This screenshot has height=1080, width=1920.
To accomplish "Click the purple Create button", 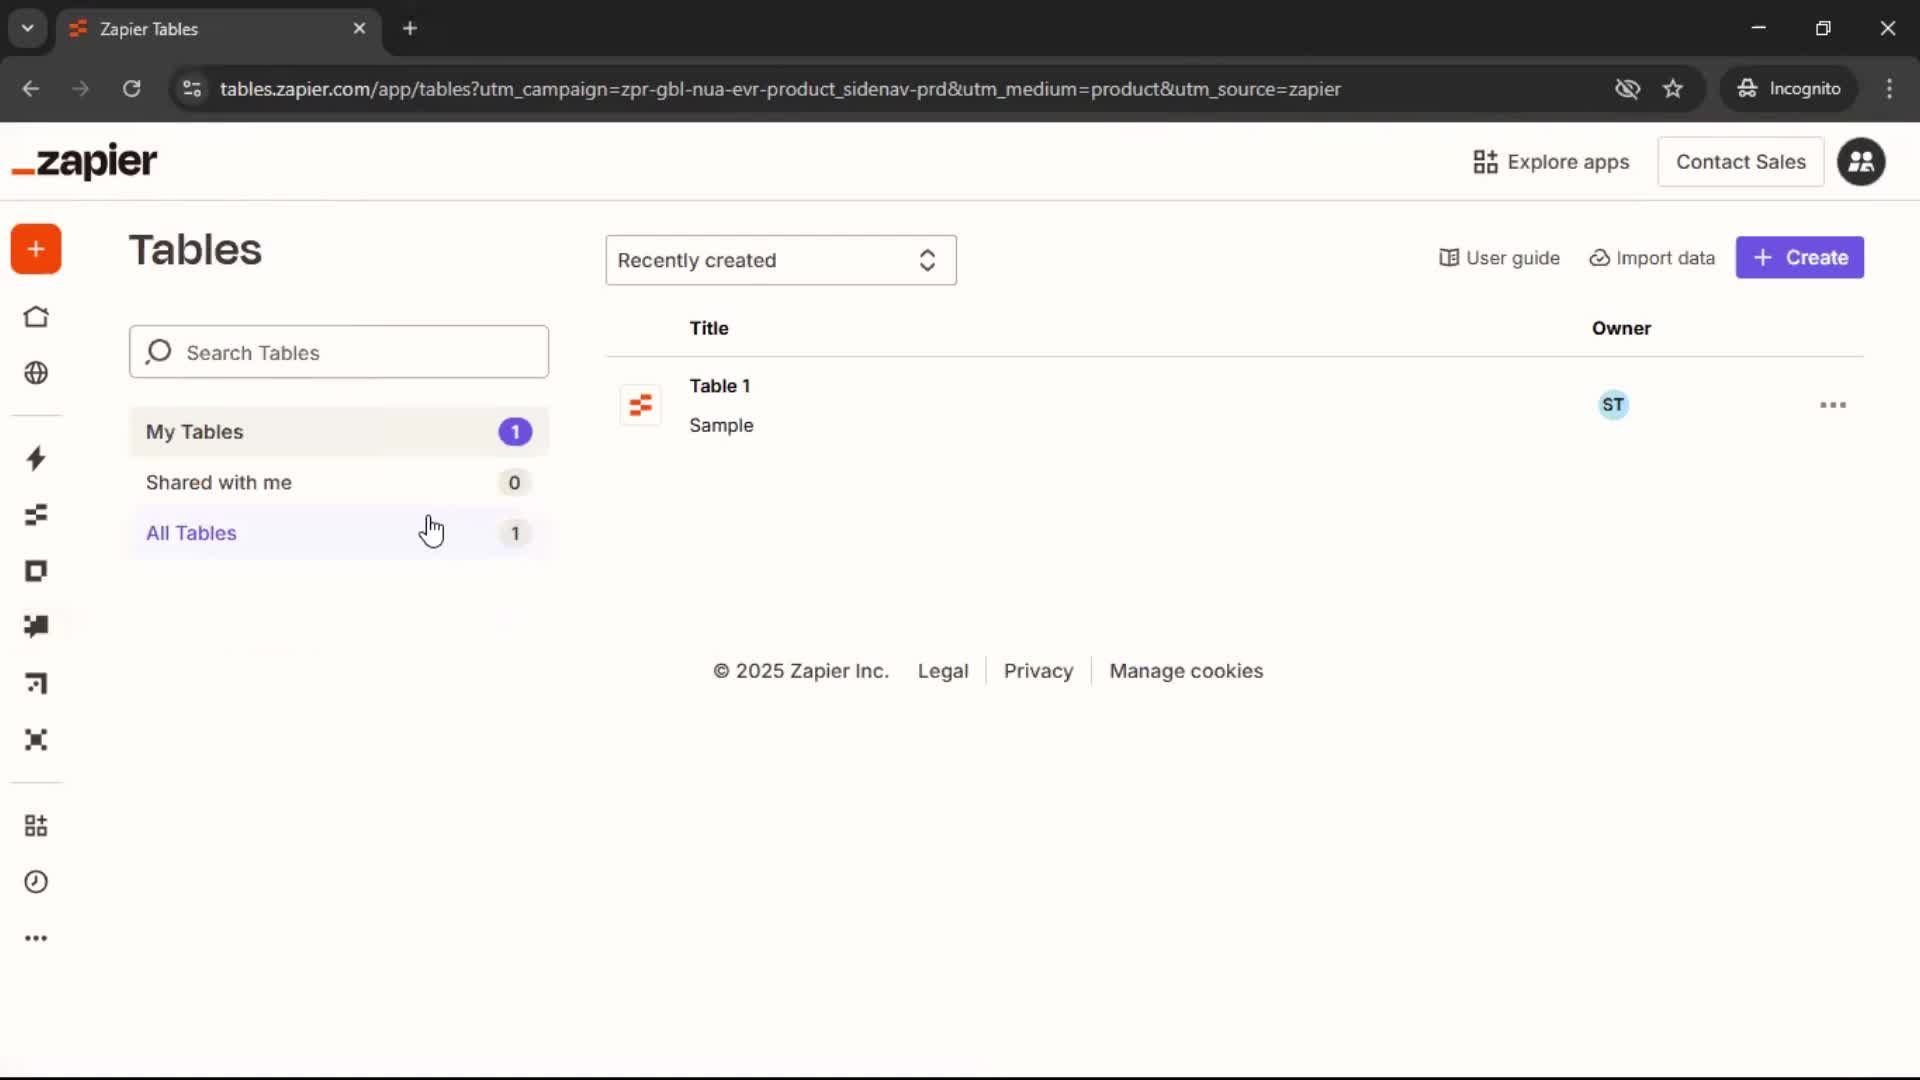I will click(1800, 258).
